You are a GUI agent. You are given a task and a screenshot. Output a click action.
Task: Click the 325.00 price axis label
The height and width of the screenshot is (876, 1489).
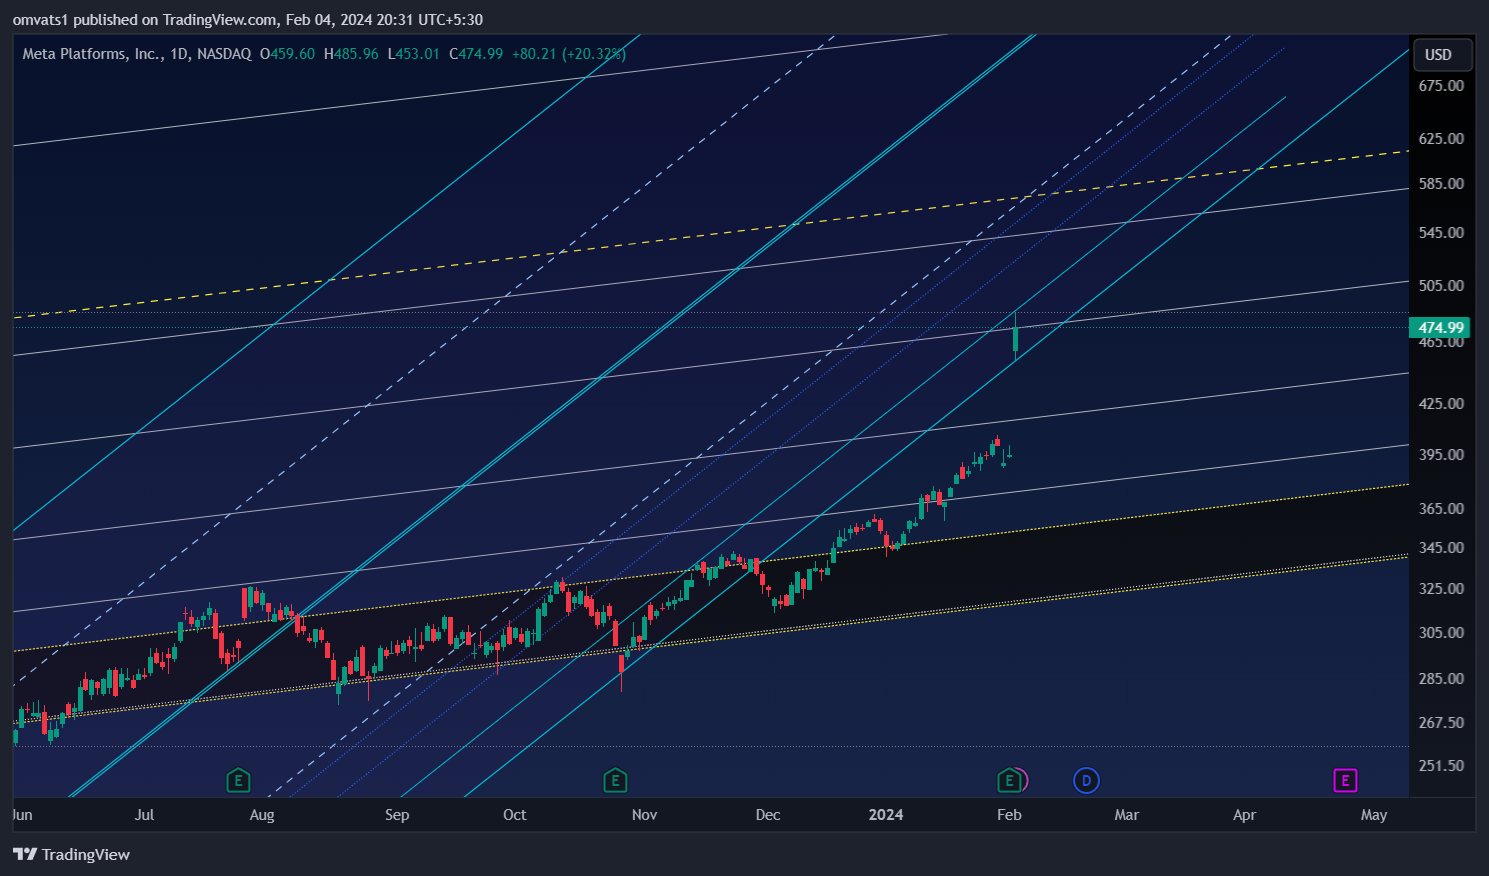point(1441,589)
